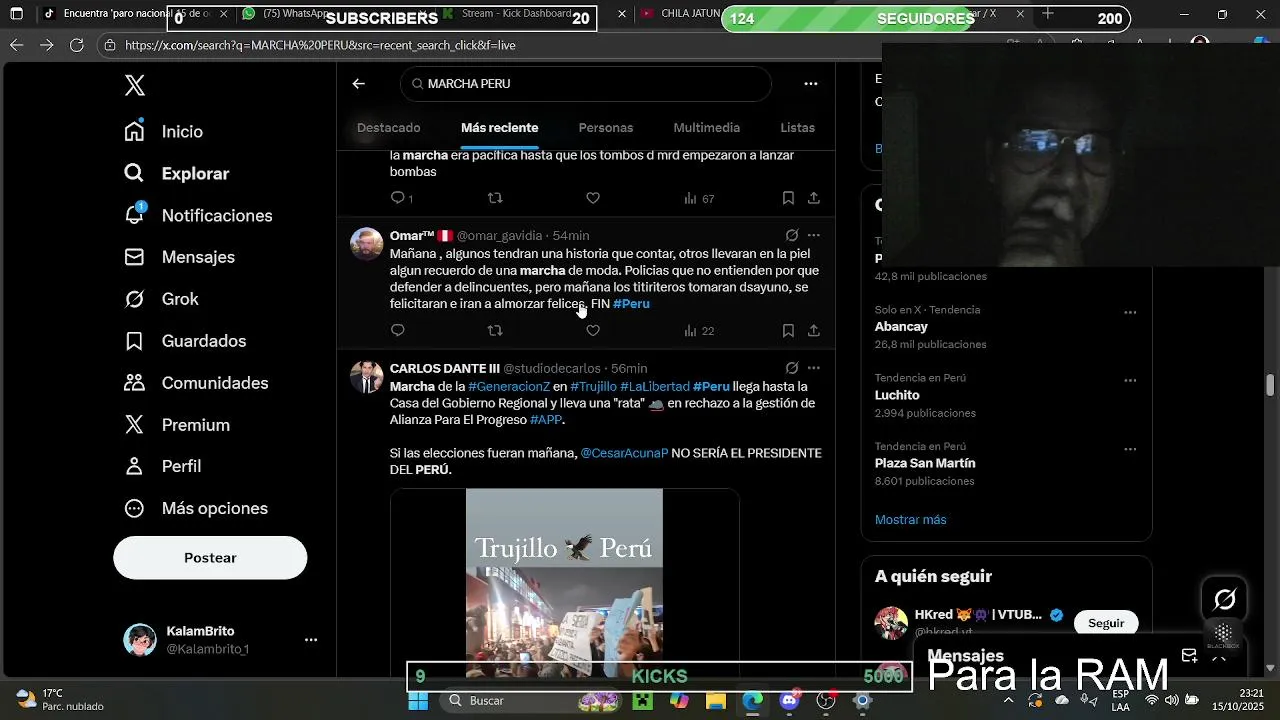Viewport: 1280px width, 720px height.
Task: Go to Inicio in sidebar
Action: pos(163,131)
